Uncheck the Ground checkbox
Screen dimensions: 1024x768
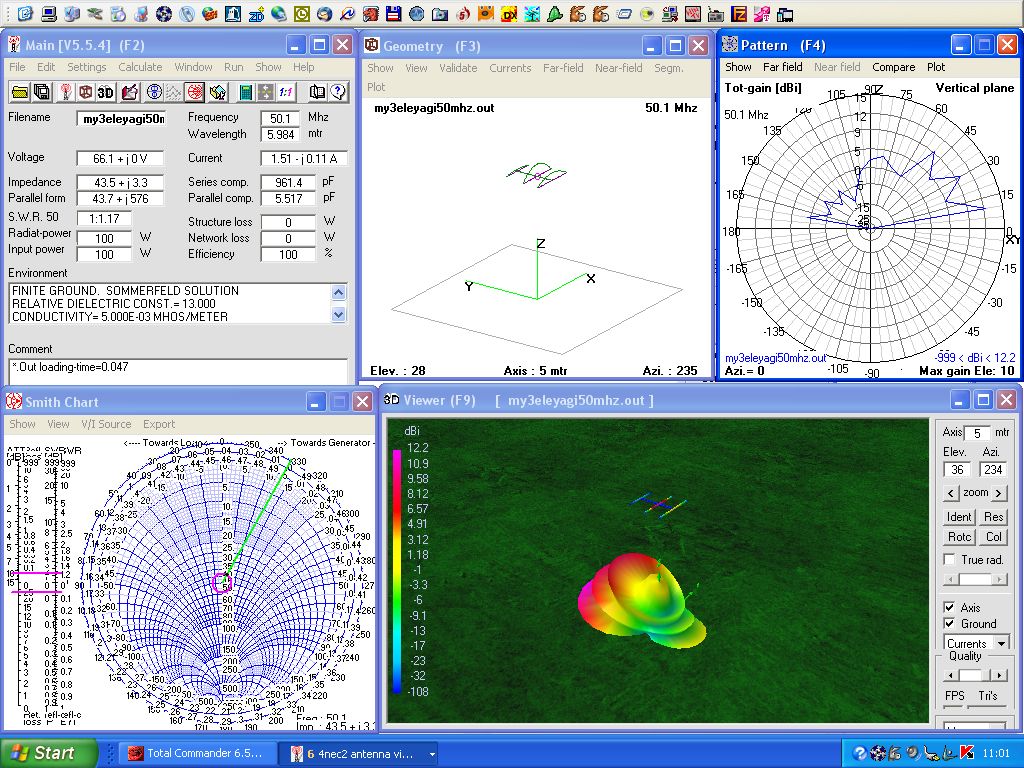click(950, 624)
